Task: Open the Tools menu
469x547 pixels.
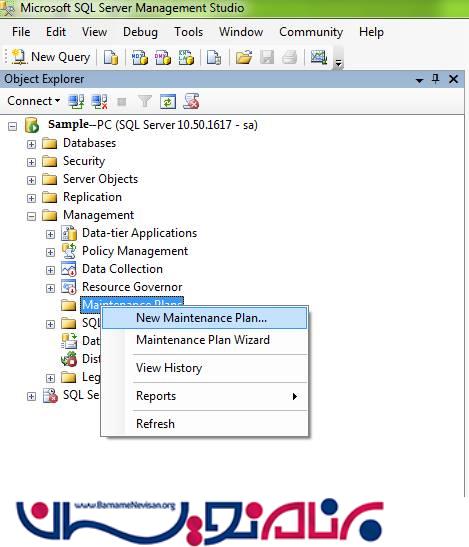Action: [x=188, y=32]
